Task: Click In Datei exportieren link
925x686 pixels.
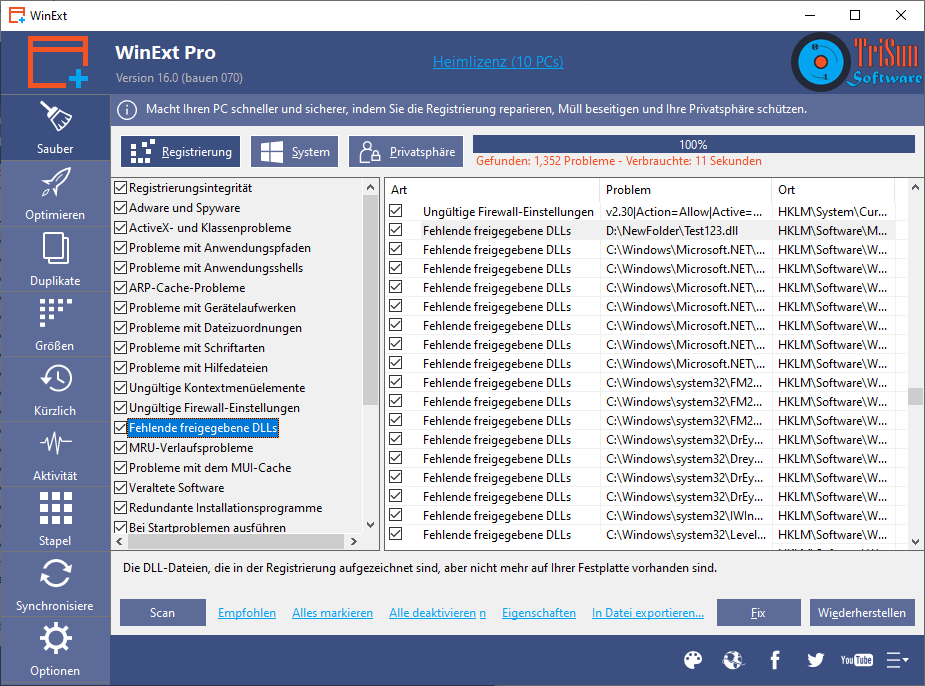Action: coord(648,613)
